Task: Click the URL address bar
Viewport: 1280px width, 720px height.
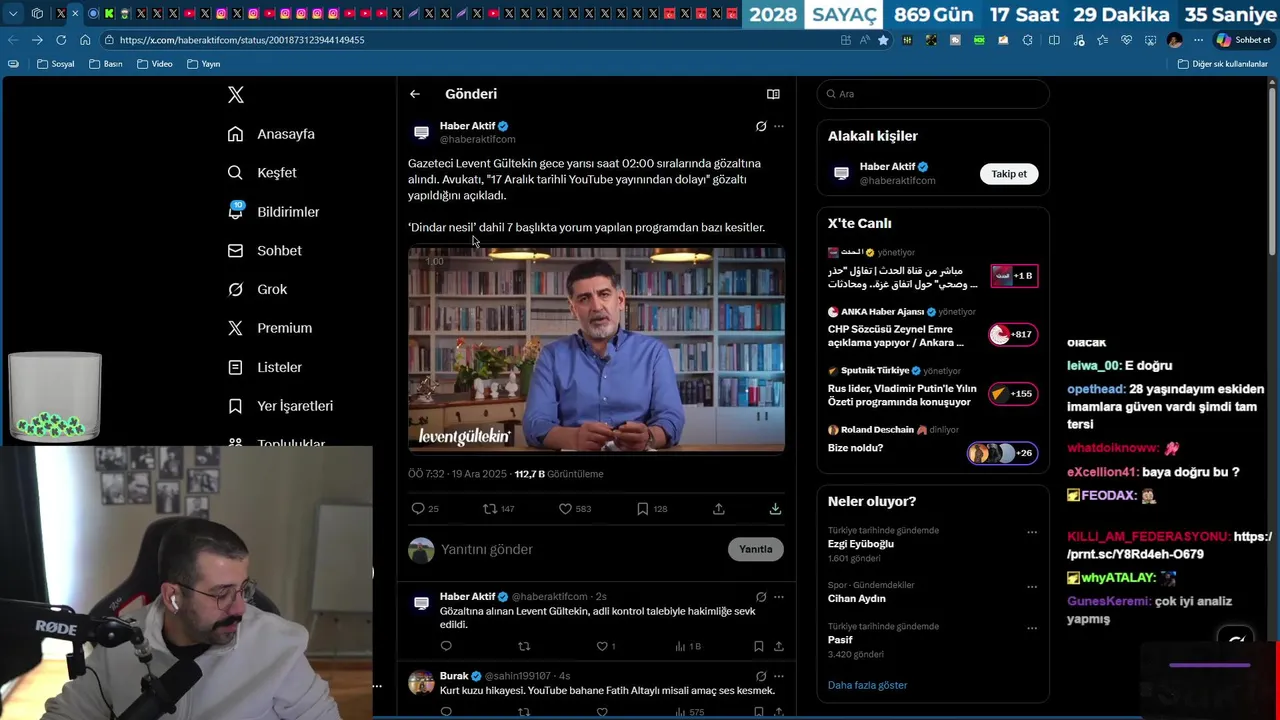Action: click(x=470, y=40)
